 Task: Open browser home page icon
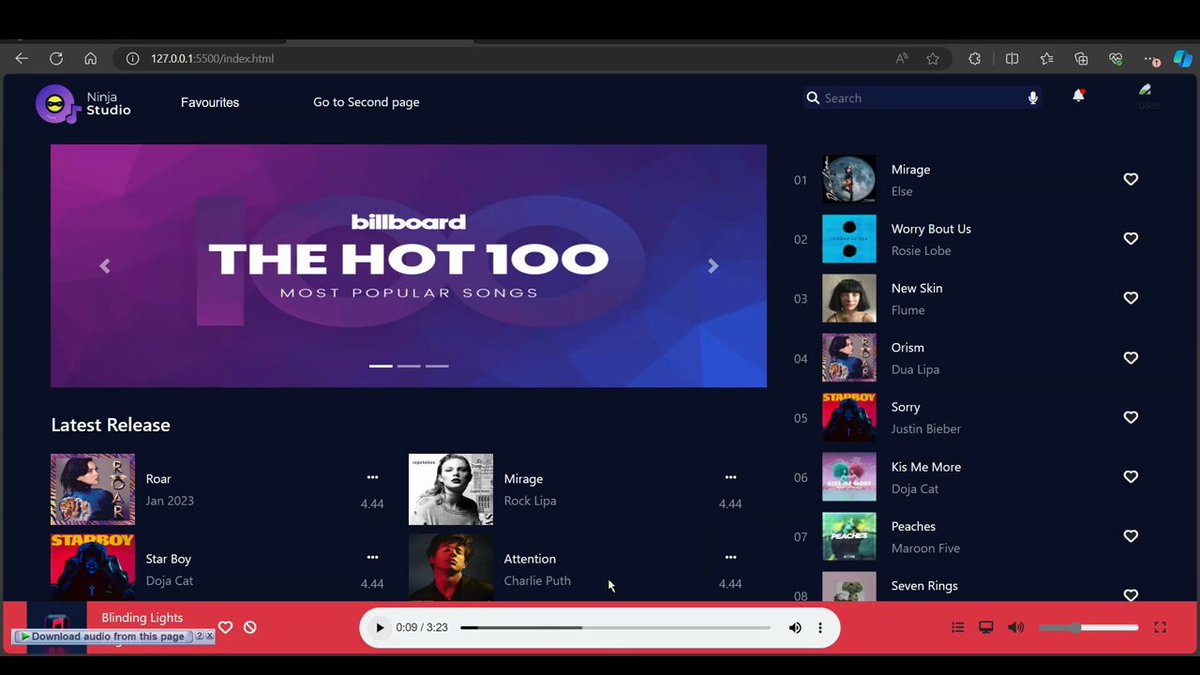click(90, 58)
